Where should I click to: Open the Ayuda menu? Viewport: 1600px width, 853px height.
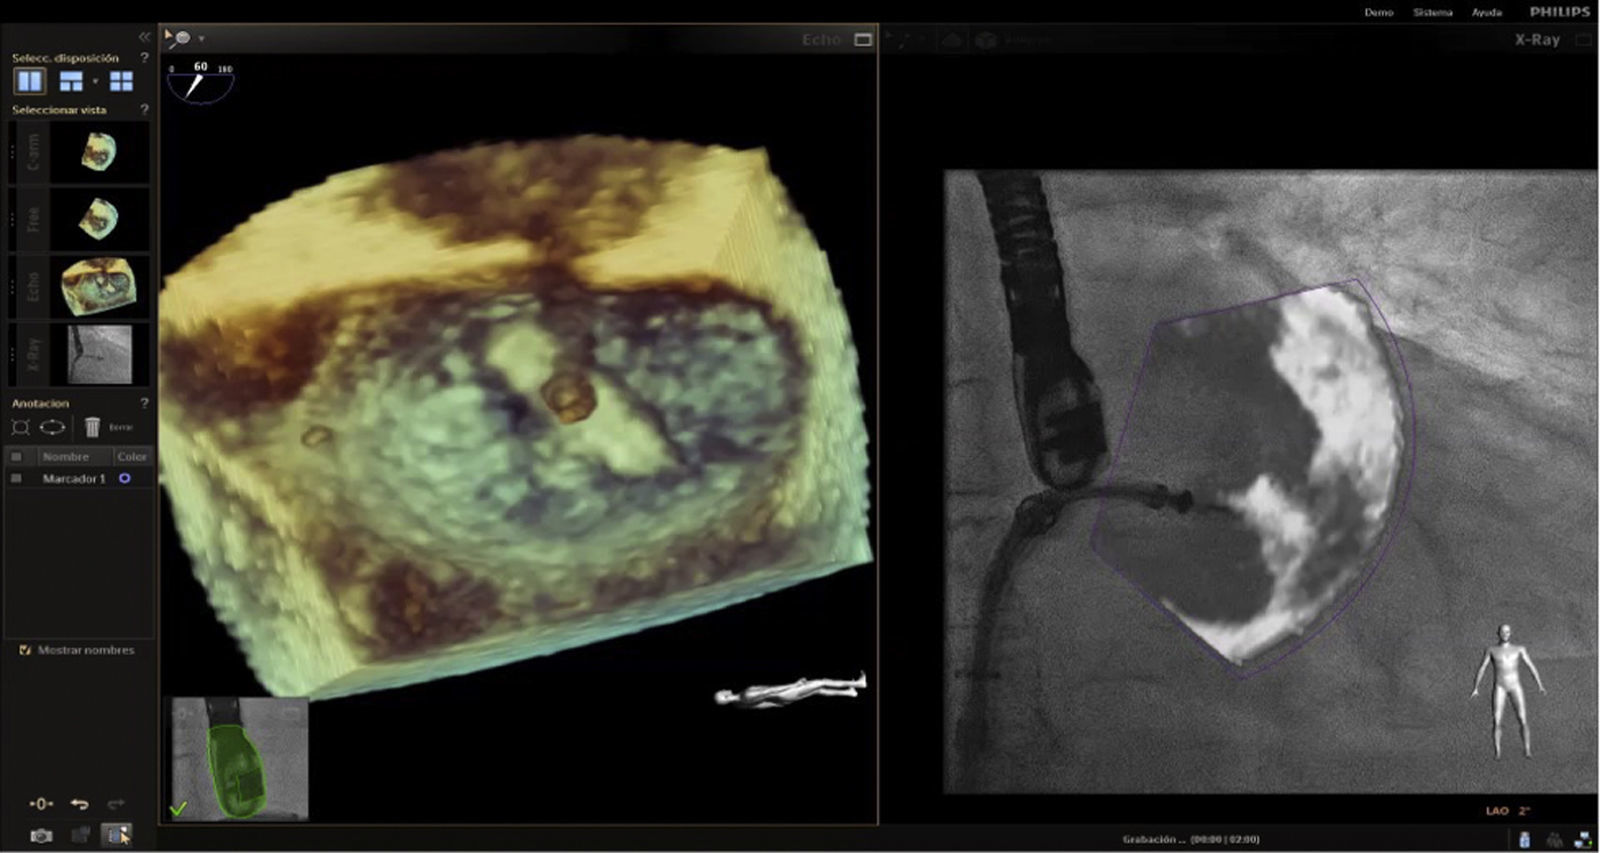pos(1486,12)
